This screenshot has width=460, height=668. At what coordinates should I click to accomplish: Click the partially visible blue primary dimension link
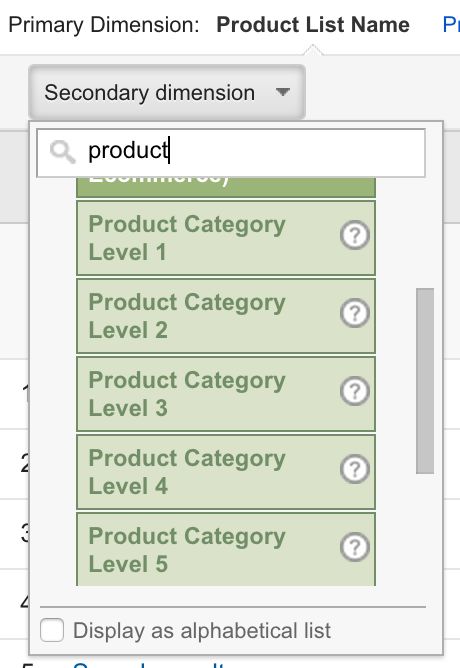451,25
